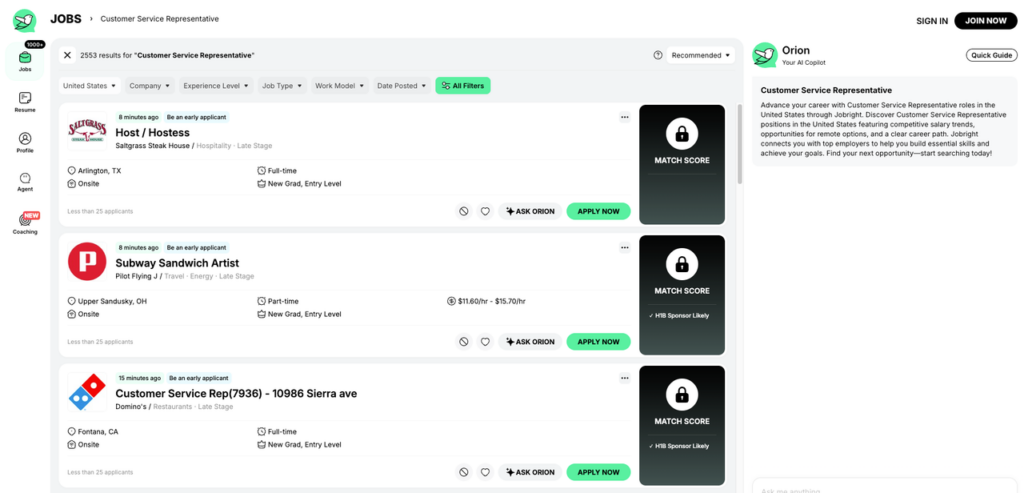Click H1B Sponsor Likely on Subway card
The height and width of the screenshot is (493, 1024).
pyautogui.click(x=679, y=316)
